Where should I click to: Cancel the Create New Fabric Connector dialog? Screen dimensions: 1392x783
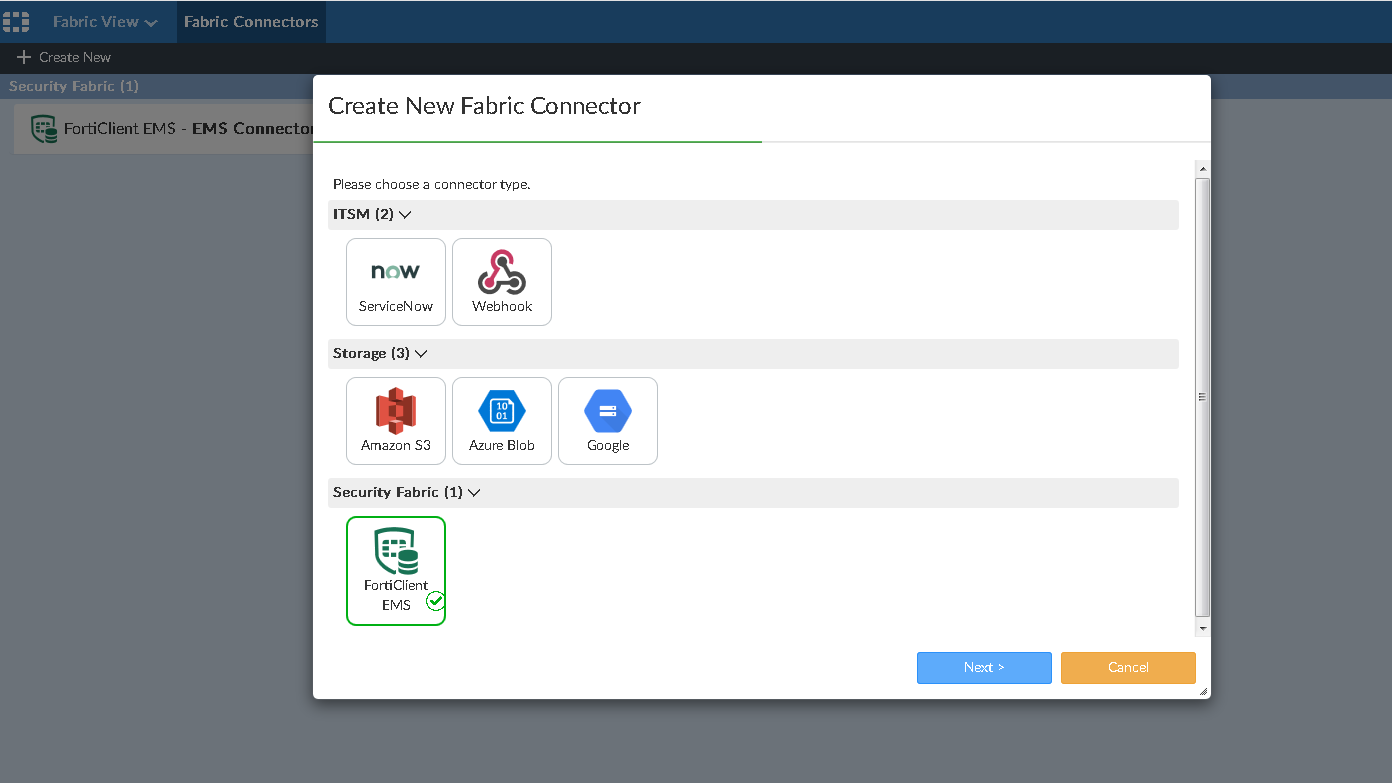(1128, 668)
